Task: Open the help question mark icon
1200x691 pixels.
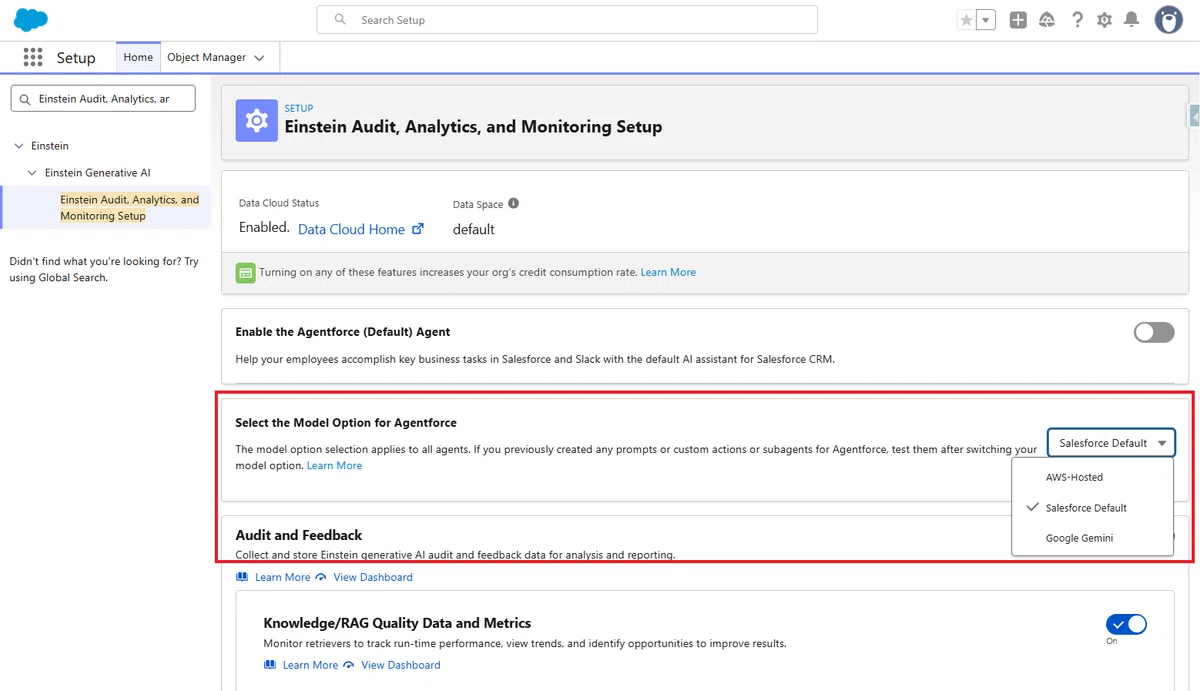Action: 1077,20
